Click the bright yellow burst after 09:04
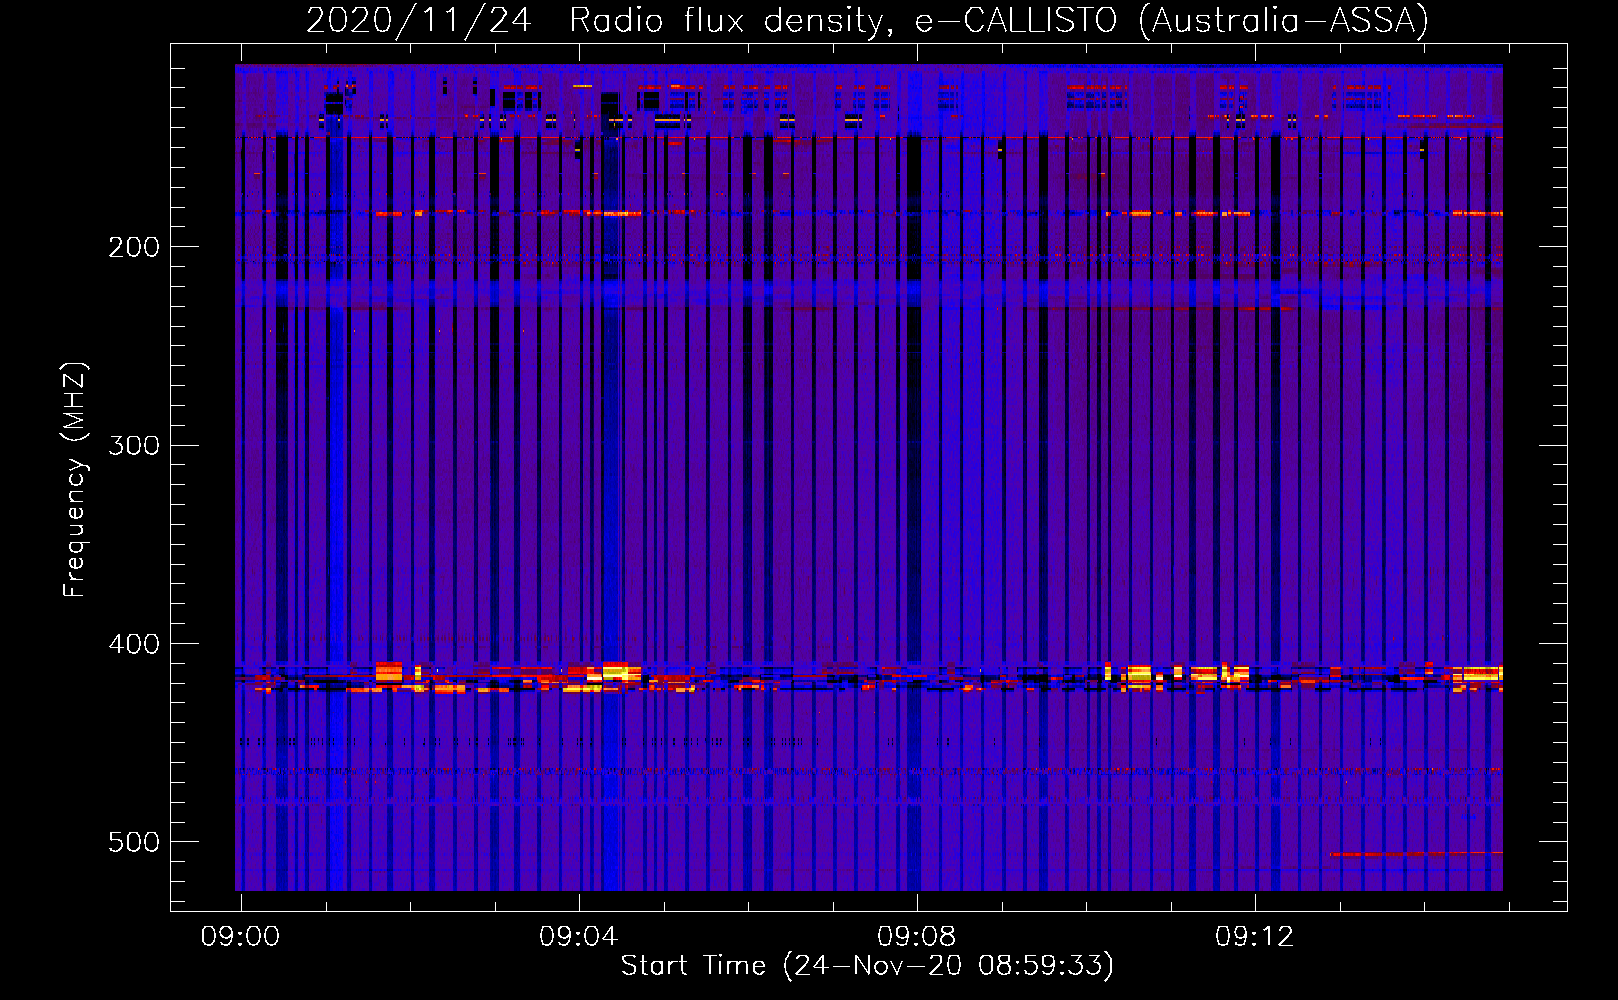1618x1000 pixels. pyautogui.click(x=616, y=671)
